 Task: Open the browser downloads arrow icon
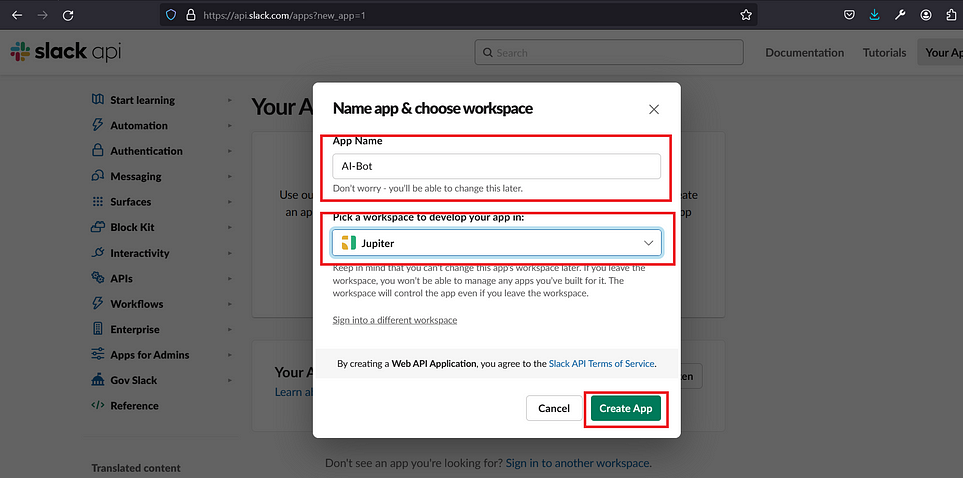coord(875,15)
